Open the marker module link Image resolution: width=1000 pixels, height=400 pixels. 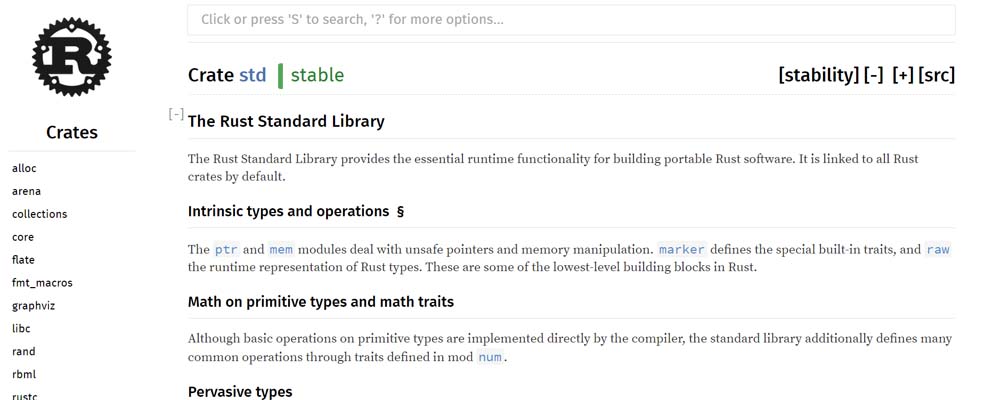[x=681, y=250]
